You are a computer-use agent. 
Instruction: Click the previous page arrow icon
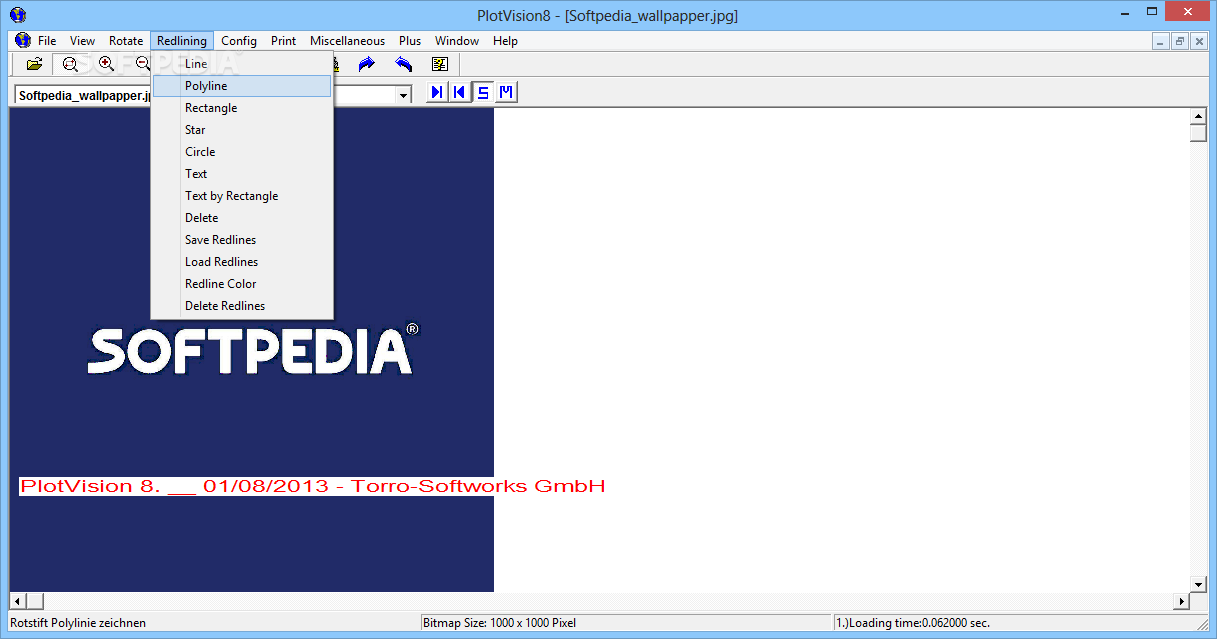tap(460, 93)
